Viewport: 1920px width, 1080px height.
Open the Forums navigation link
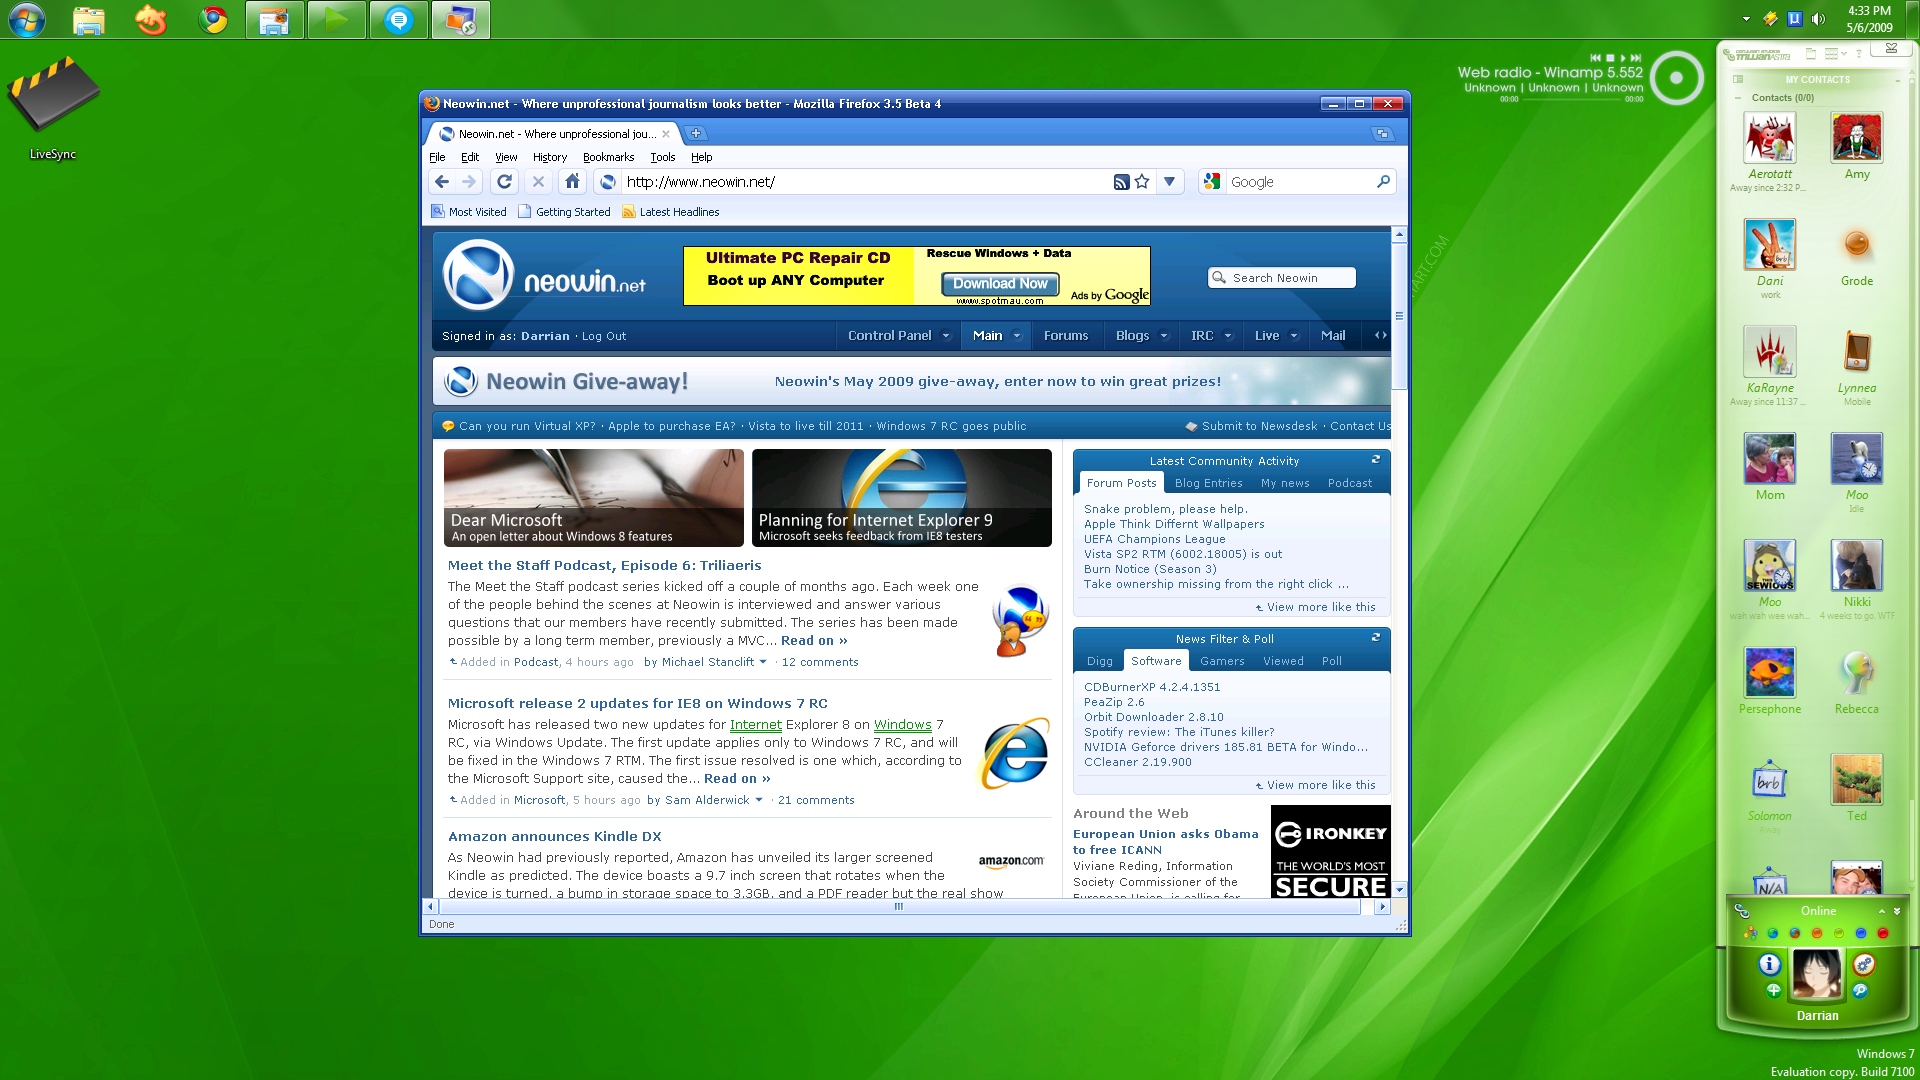(1065, 336)
